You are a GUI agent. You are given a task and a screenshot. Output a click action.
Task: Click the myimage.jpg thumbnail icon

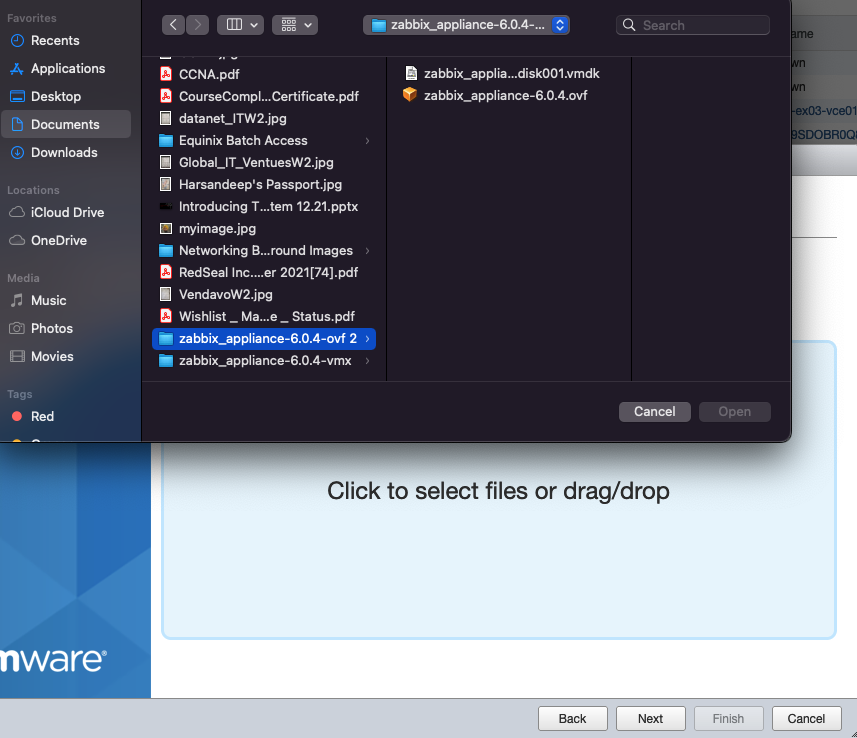[166, 229]
